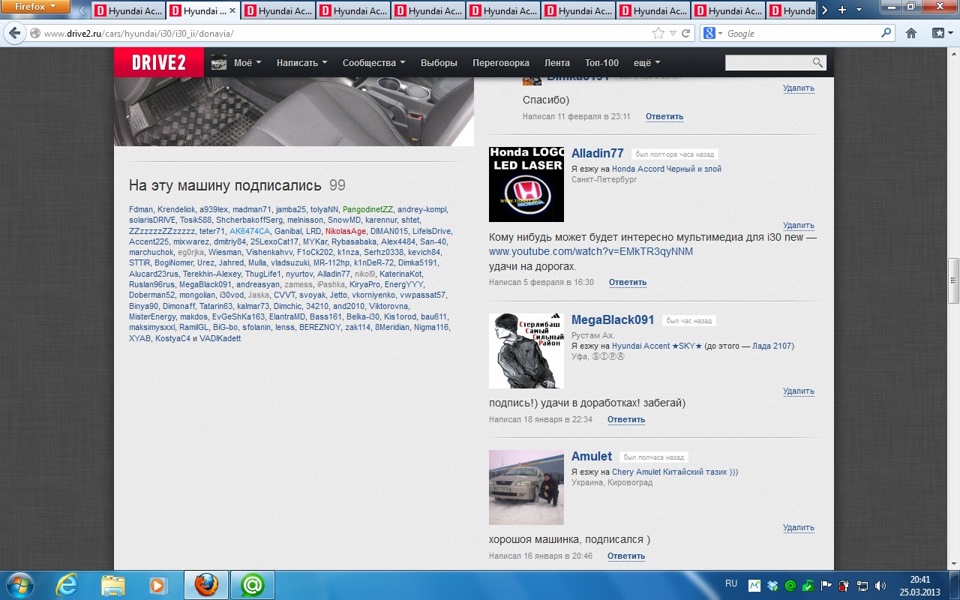Open the Windows Start button
960x600 pixels.
coord(20,585)
